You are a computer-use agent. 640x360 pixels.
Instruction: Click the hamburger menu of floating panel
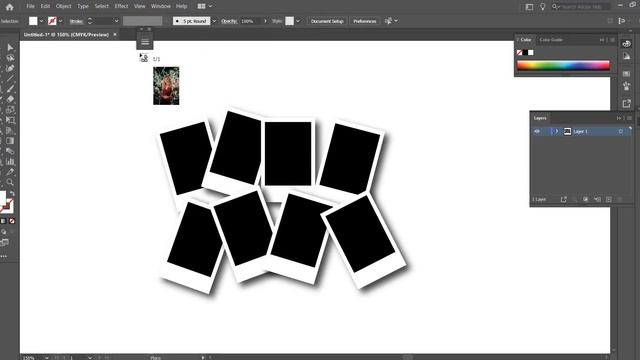click(x=145, y=42)
